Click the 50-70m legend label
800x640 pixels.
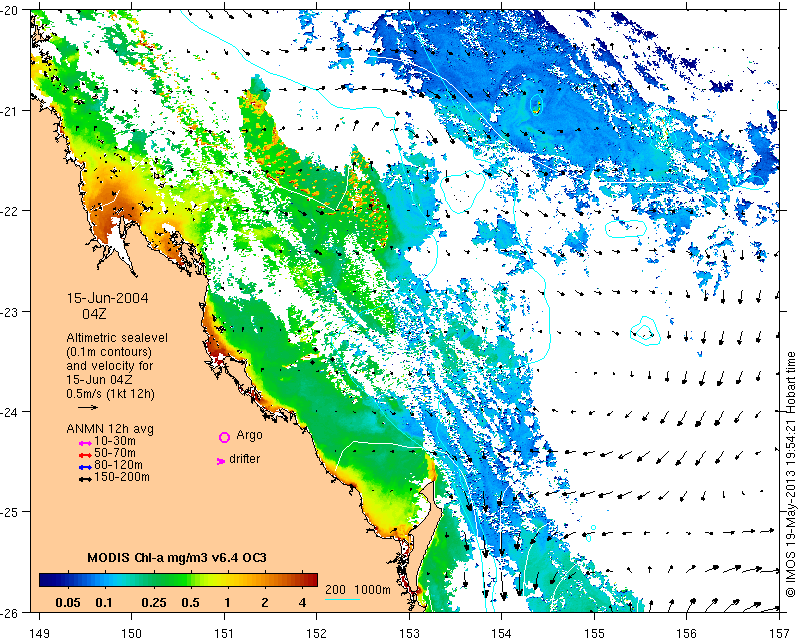click(115, 453)
